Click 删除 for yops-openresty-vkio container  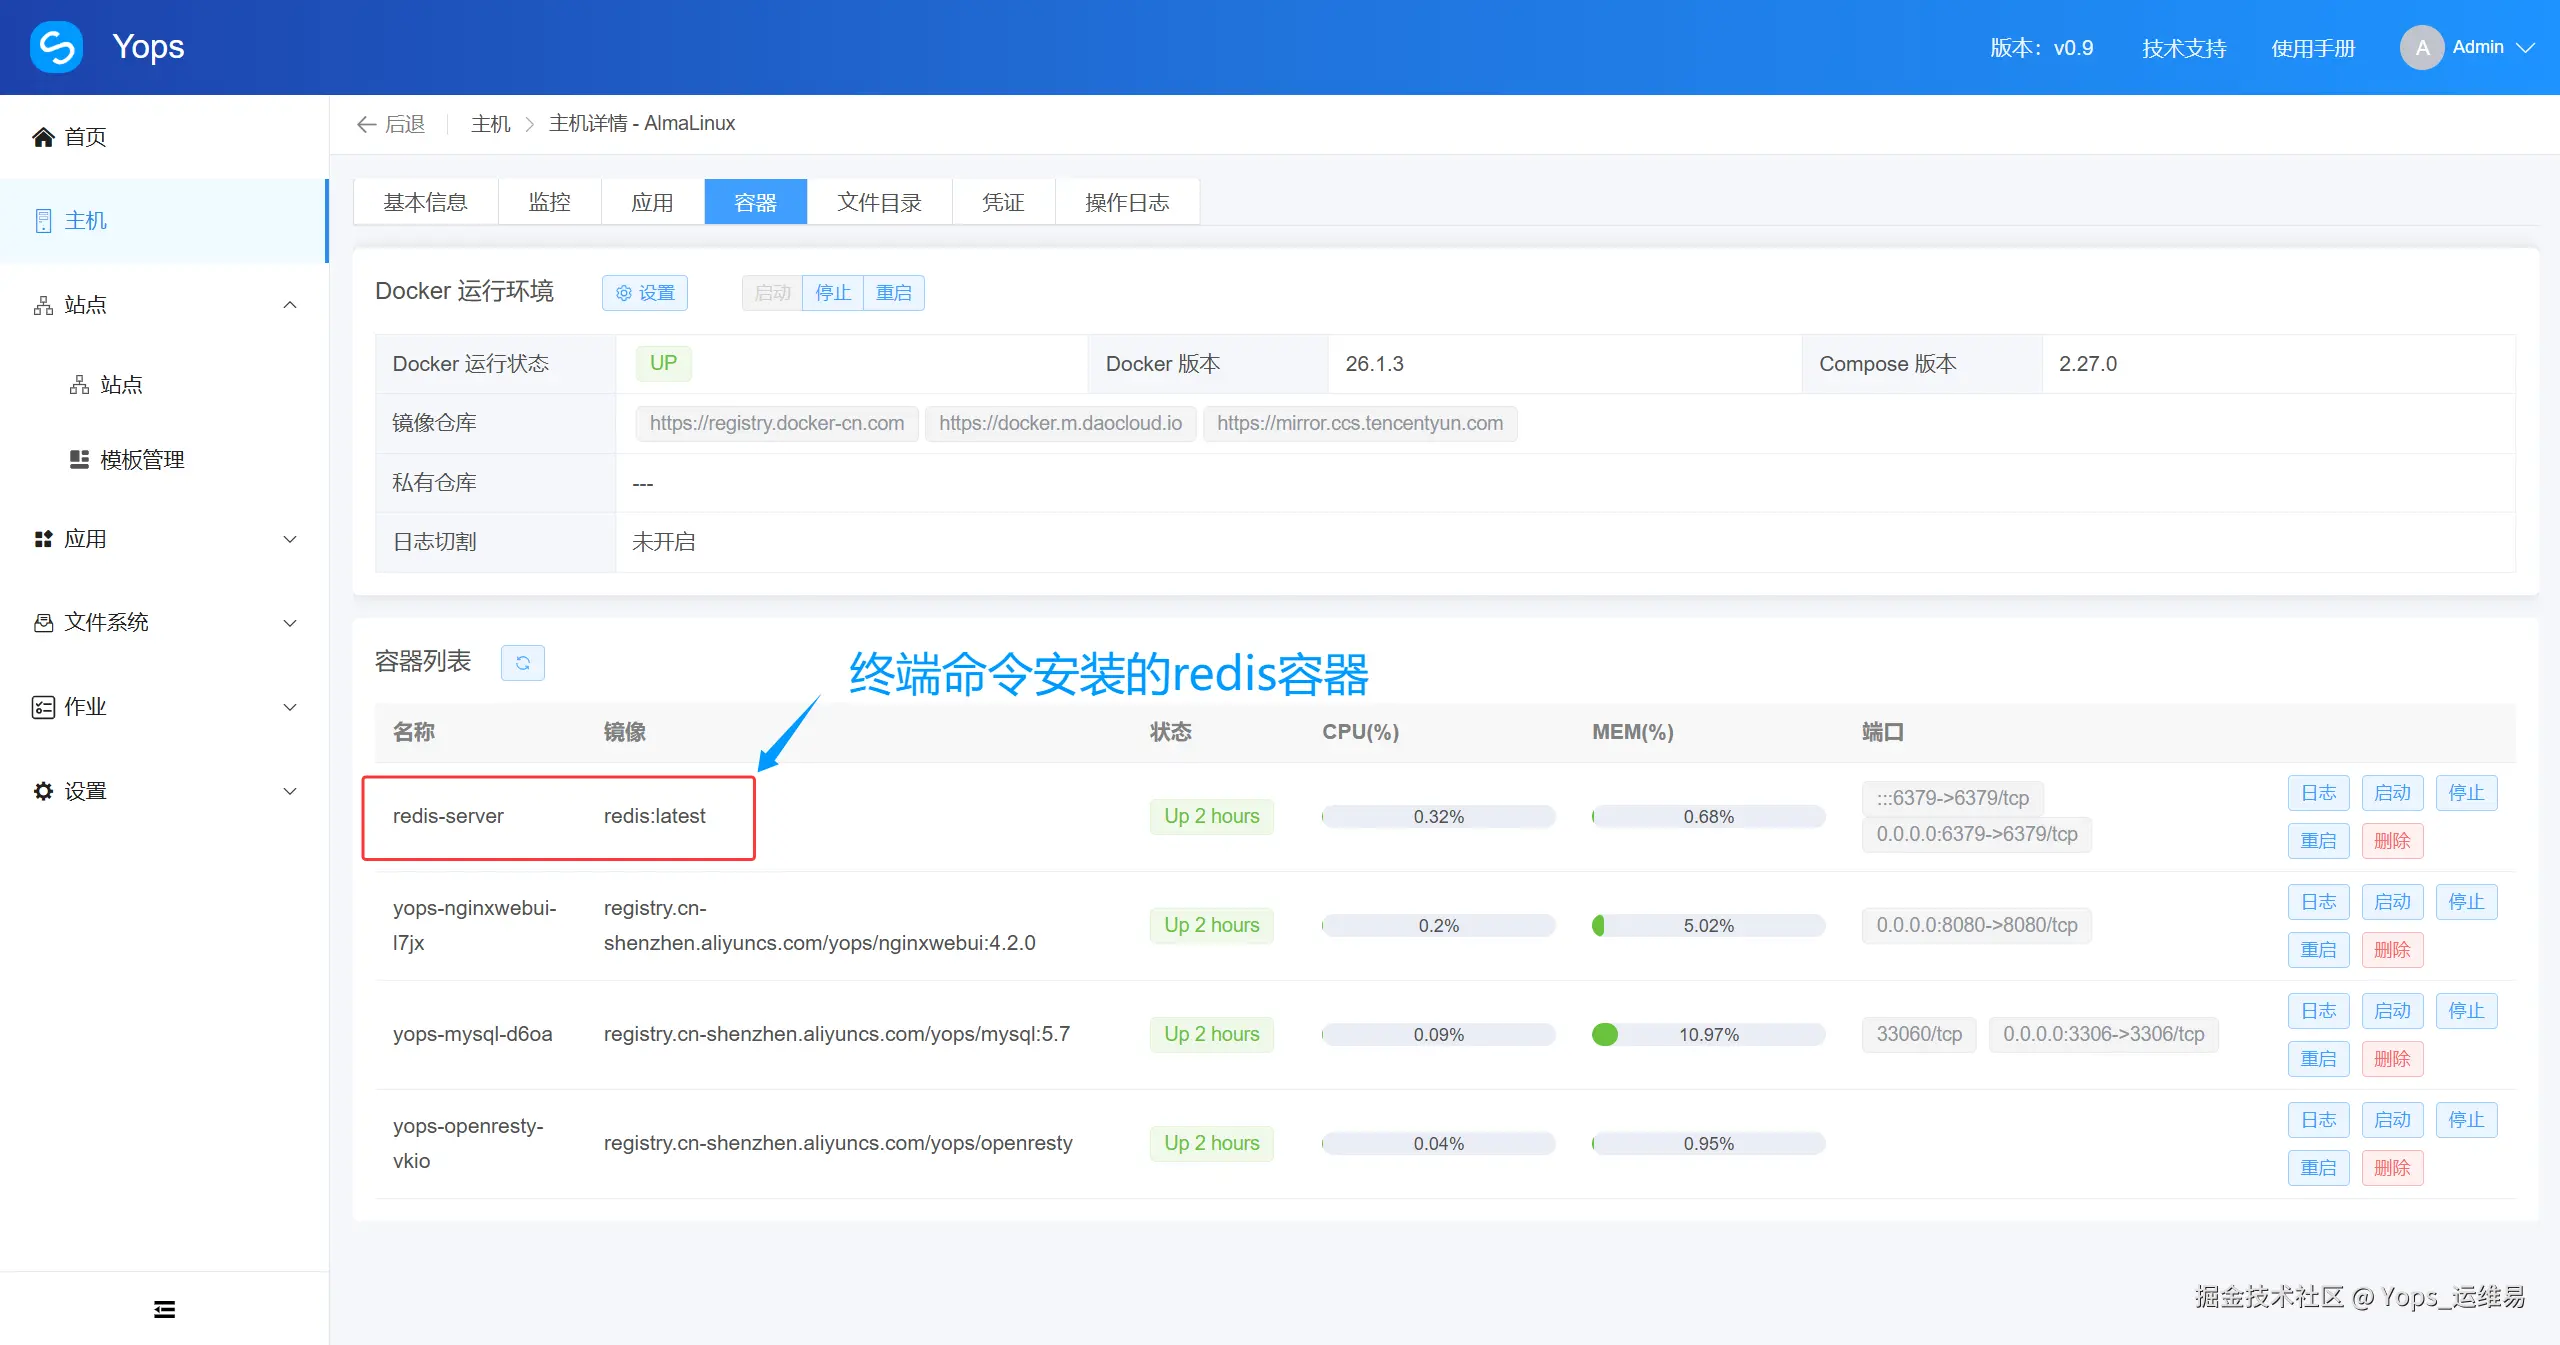[2391, 1168]
